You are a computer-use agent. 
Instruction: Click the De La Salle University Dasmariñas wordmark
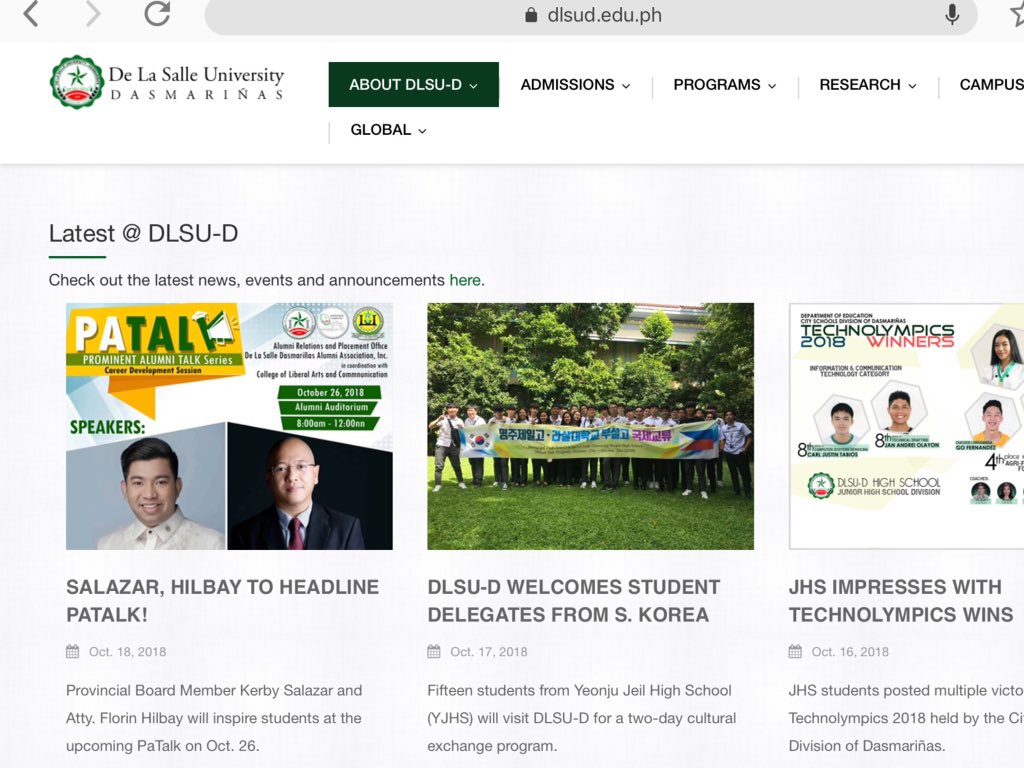[197, 83]
